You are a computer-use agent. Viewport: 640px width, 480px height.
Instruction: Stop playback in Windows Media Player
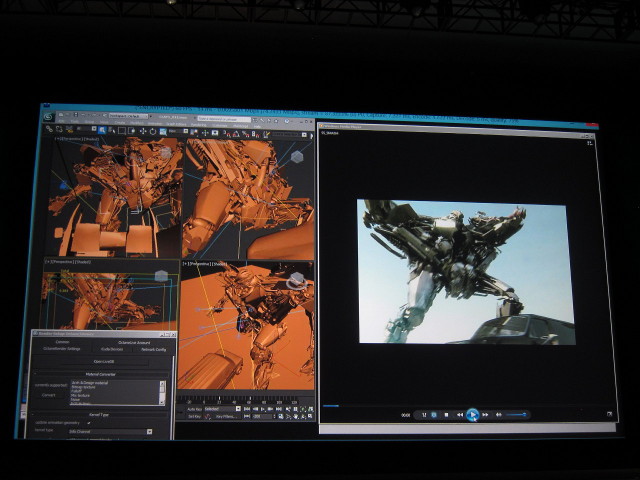pyautogui.click(x=446, y=415)
